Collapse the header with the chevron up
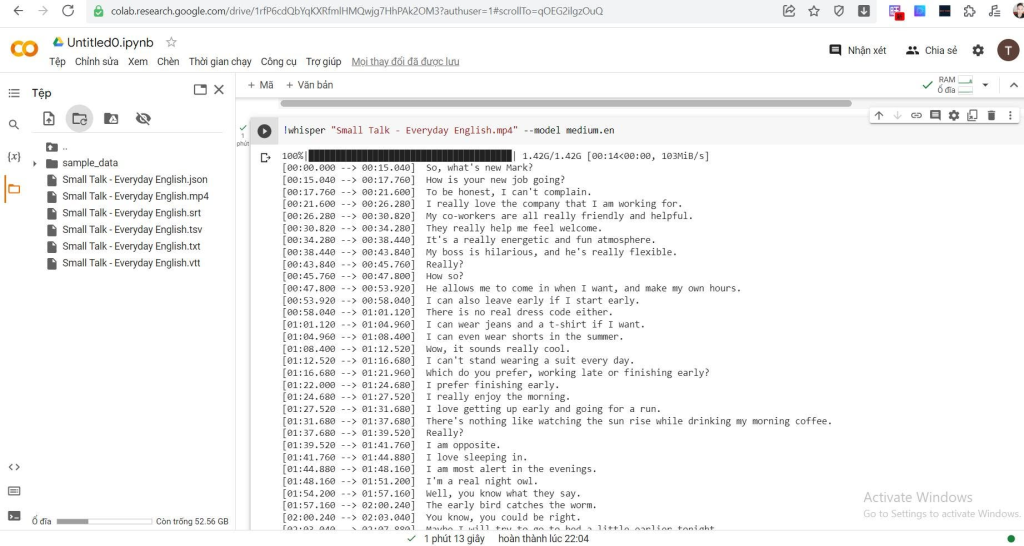Image resolution: width=1024 pixels, height=546 pixels. coord(1014,85)
